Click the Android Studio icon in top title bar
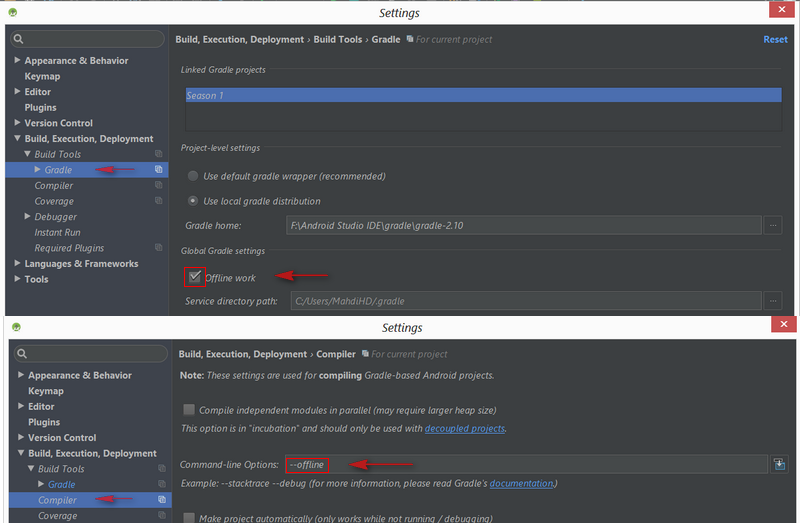This screenshot has height=523, width=800. point(12,12)
